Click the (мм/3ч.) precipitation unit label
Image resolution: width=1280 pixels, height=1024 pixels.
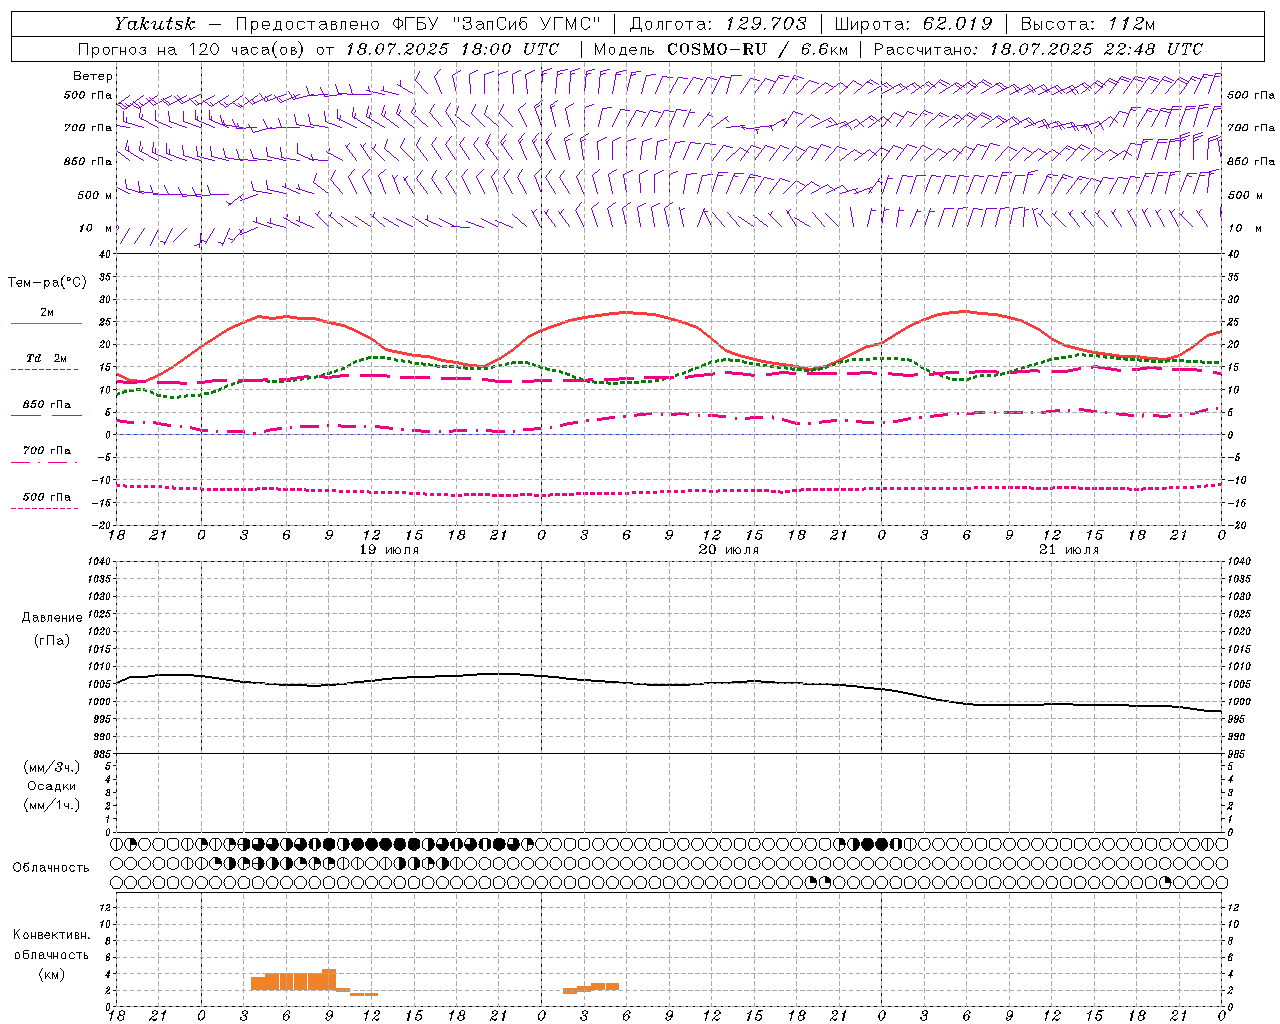coord(52,767)
